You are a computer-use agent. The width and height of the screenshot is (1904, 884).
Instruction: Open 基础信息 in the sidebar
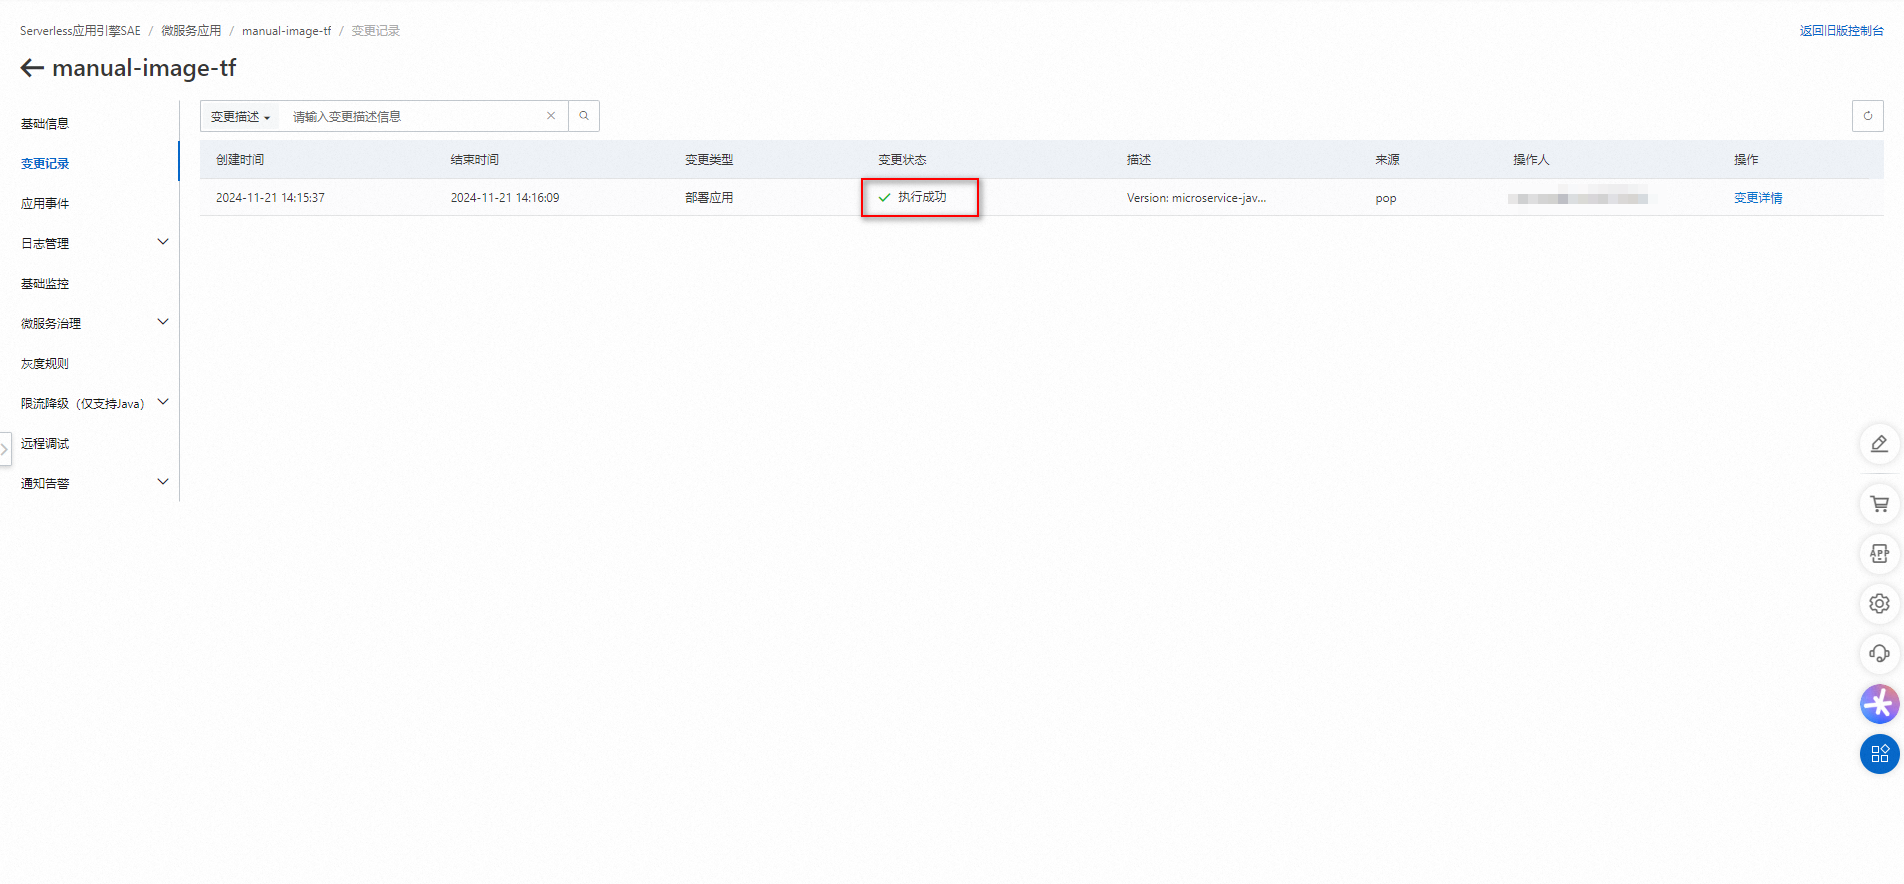45,124
